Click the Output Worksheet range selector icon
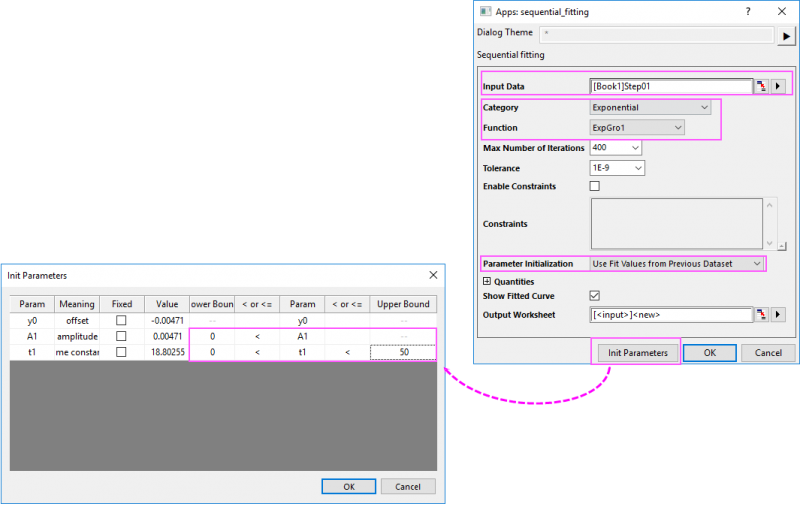The width and height of the screenshot is (800, 507). pyautogui.click(x=762, y=315)
